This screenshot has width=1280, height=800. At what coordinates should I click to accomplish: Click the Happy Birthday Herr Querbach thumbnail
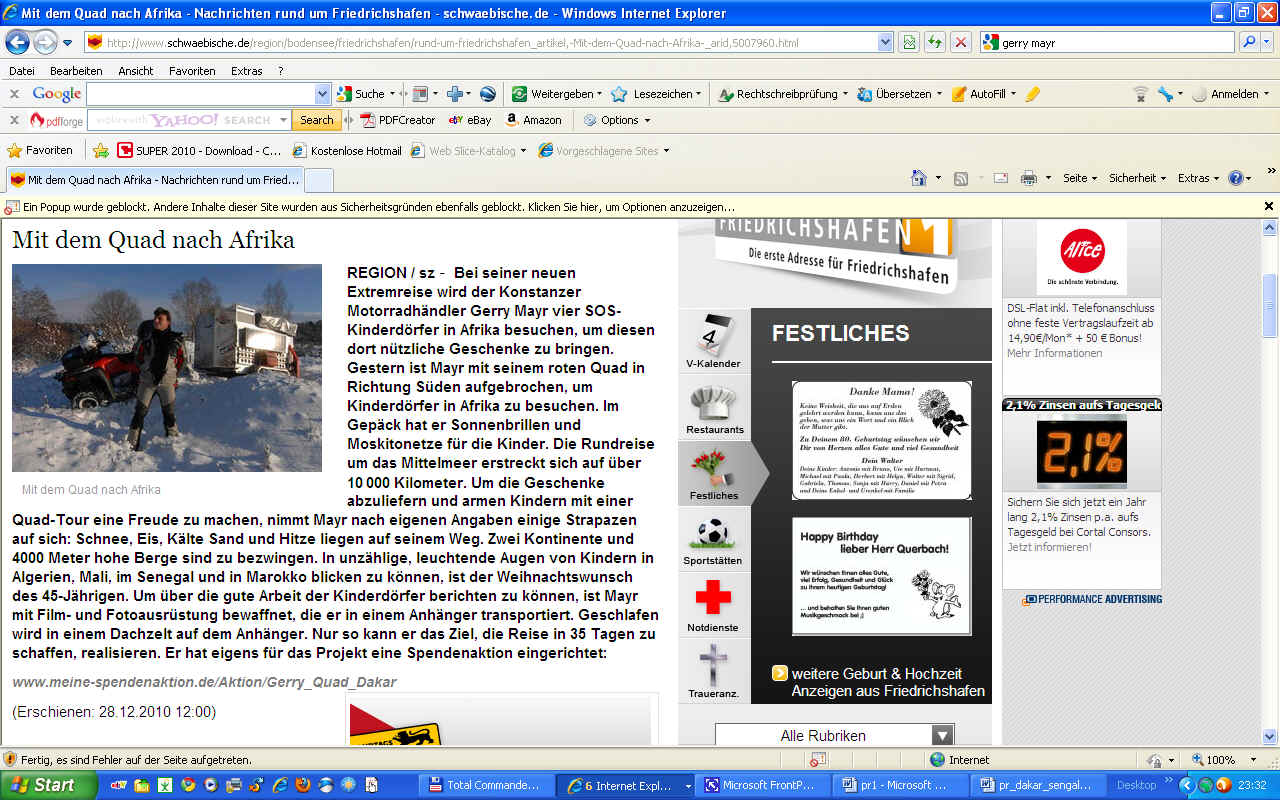881,576
